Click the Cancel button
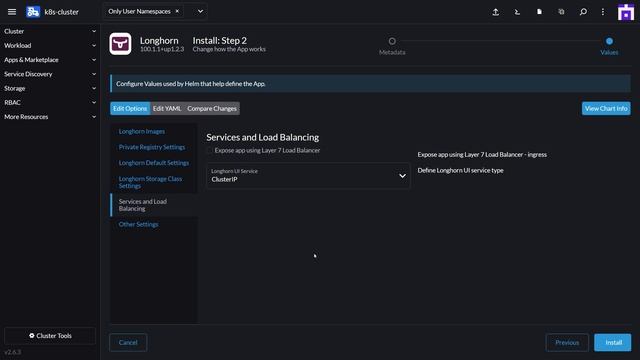 tap(128, 342)
